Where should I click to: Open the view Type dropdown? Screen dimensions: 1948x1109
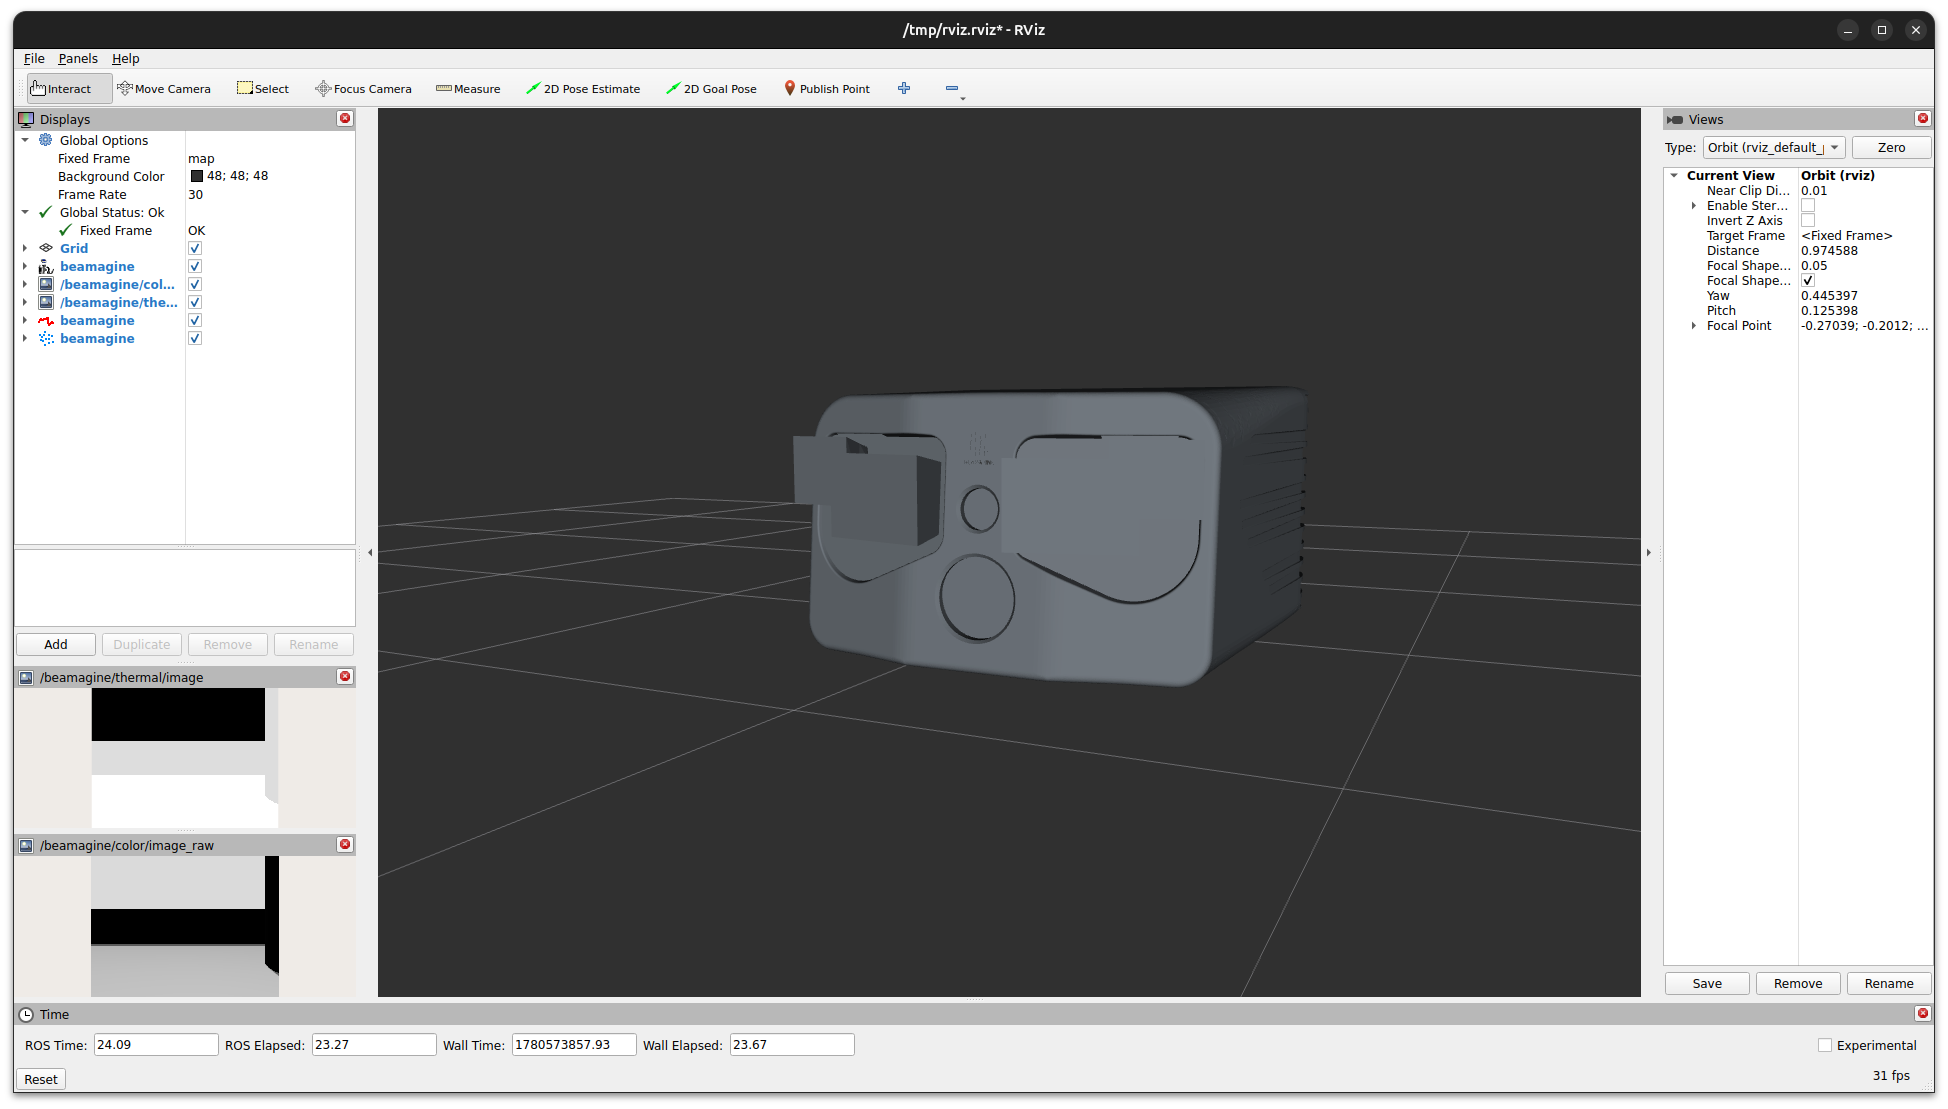pos(1774,147)
